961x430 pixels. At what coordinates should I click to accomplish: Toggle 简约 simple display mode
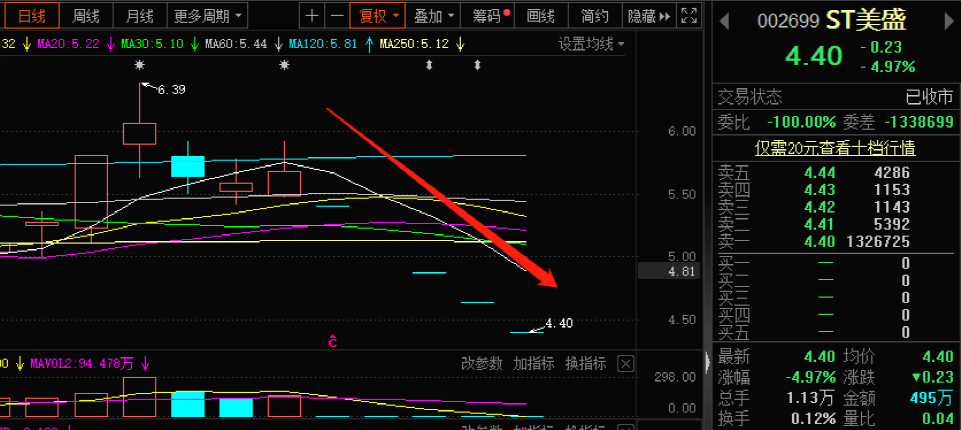coord(594,16)
